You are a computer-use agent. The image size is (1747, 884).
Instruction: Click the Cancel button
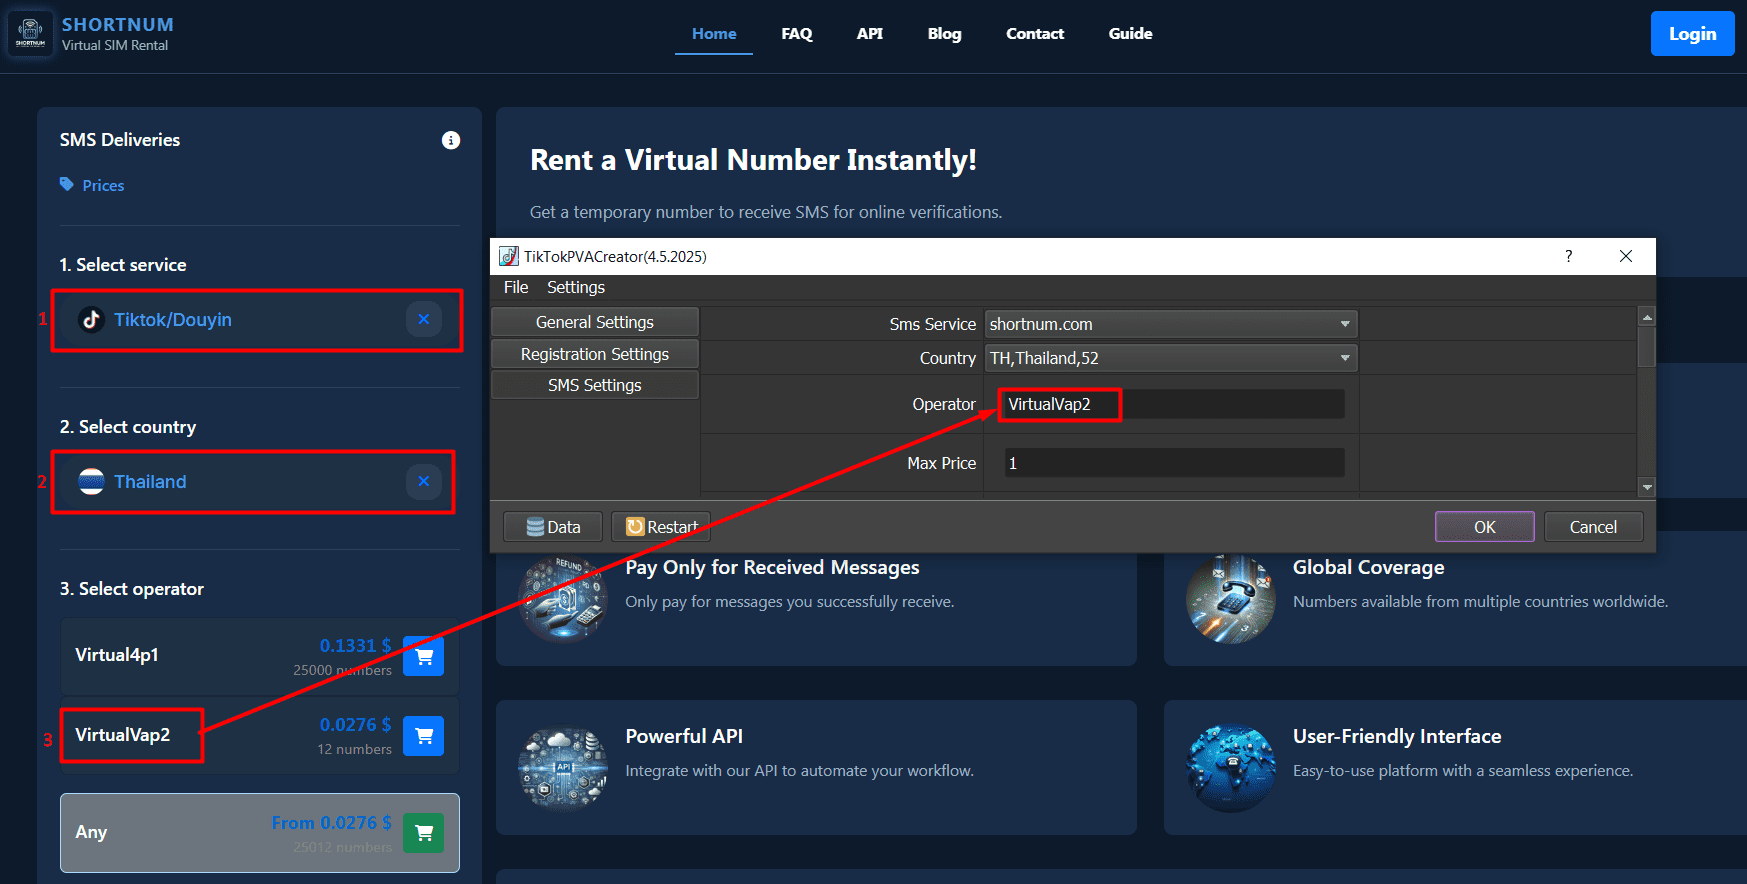point(1593,527)
